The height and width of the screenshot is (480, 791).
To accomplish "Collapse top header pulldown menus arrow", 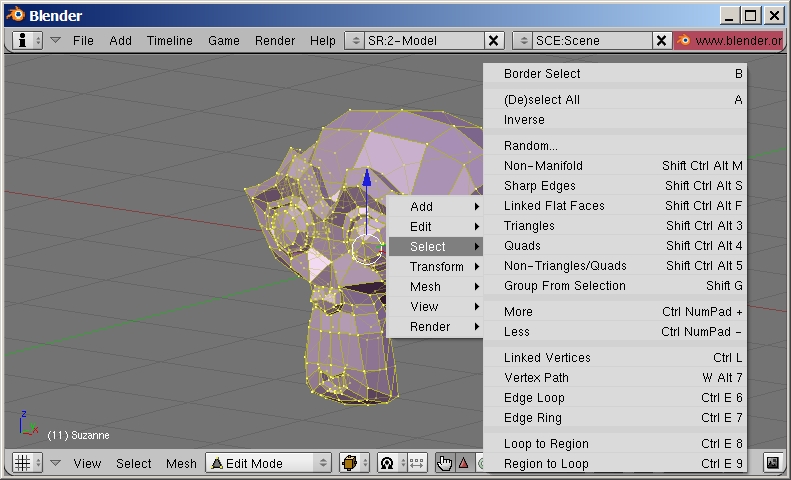I will [x=56, y=40].
